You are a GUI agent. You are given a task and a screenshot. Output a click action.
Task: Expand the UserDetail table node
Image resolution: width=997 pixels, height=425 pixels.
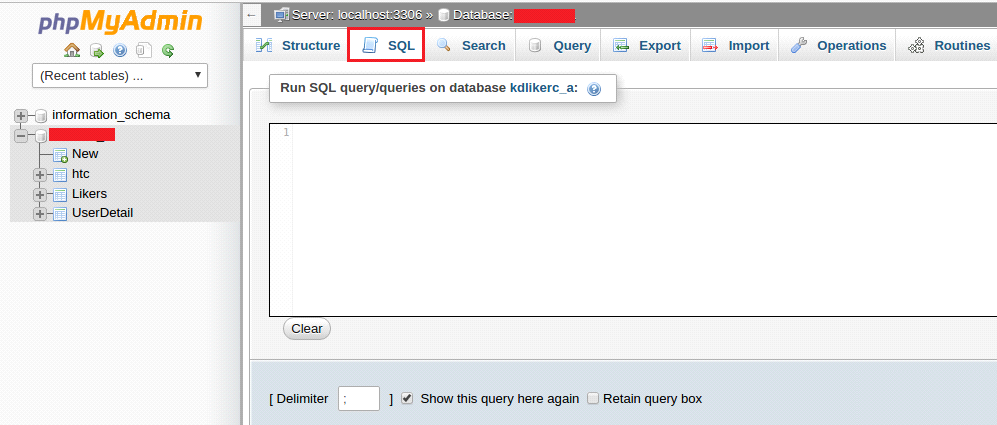tap(40, 213)
